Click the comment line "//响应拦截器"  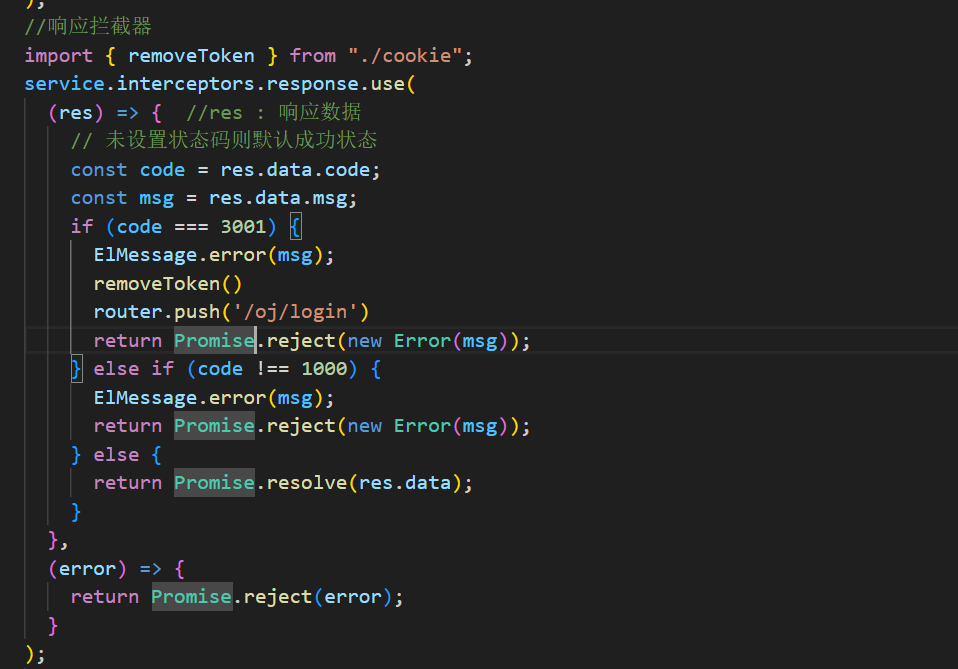coord(88,26)
